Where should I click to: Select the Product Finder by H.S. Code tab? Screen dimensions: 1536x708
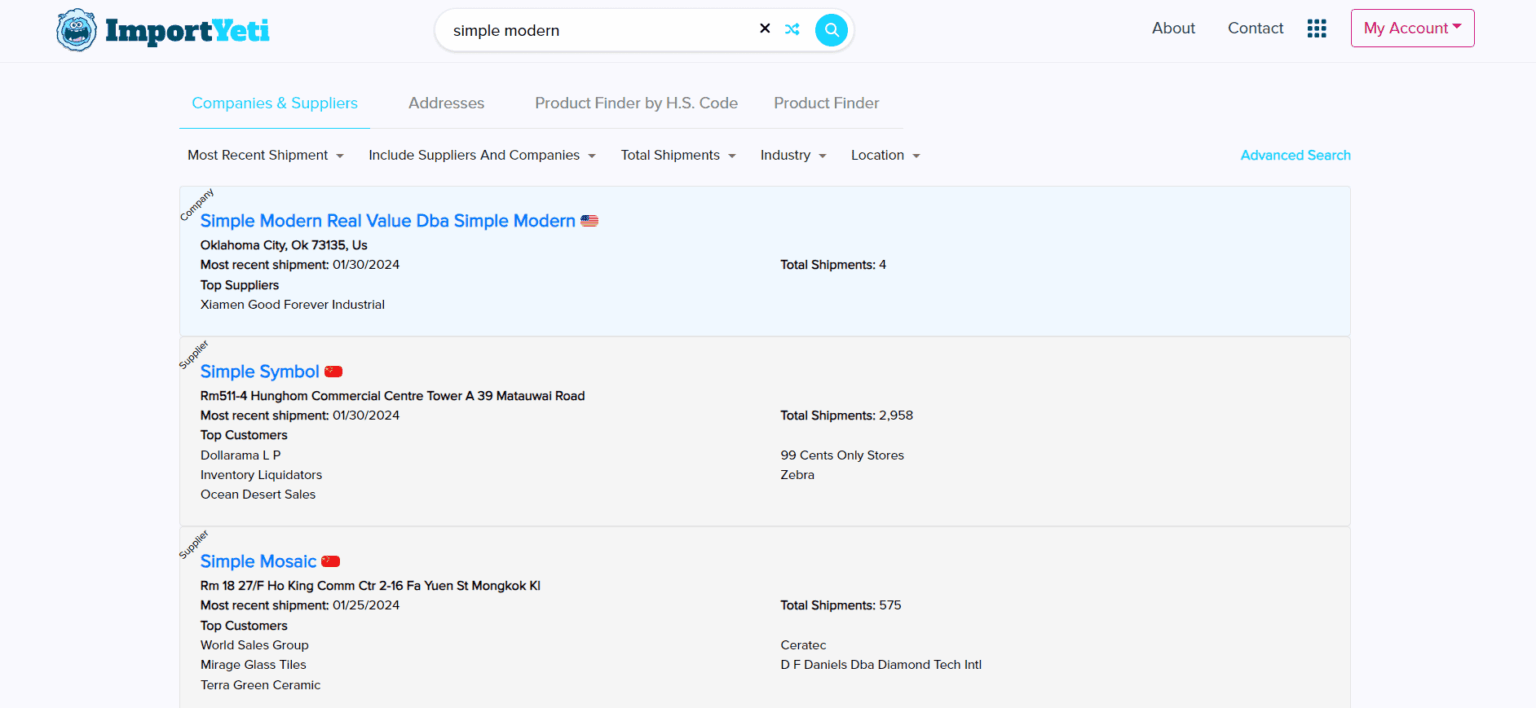(x=636, y=103)
